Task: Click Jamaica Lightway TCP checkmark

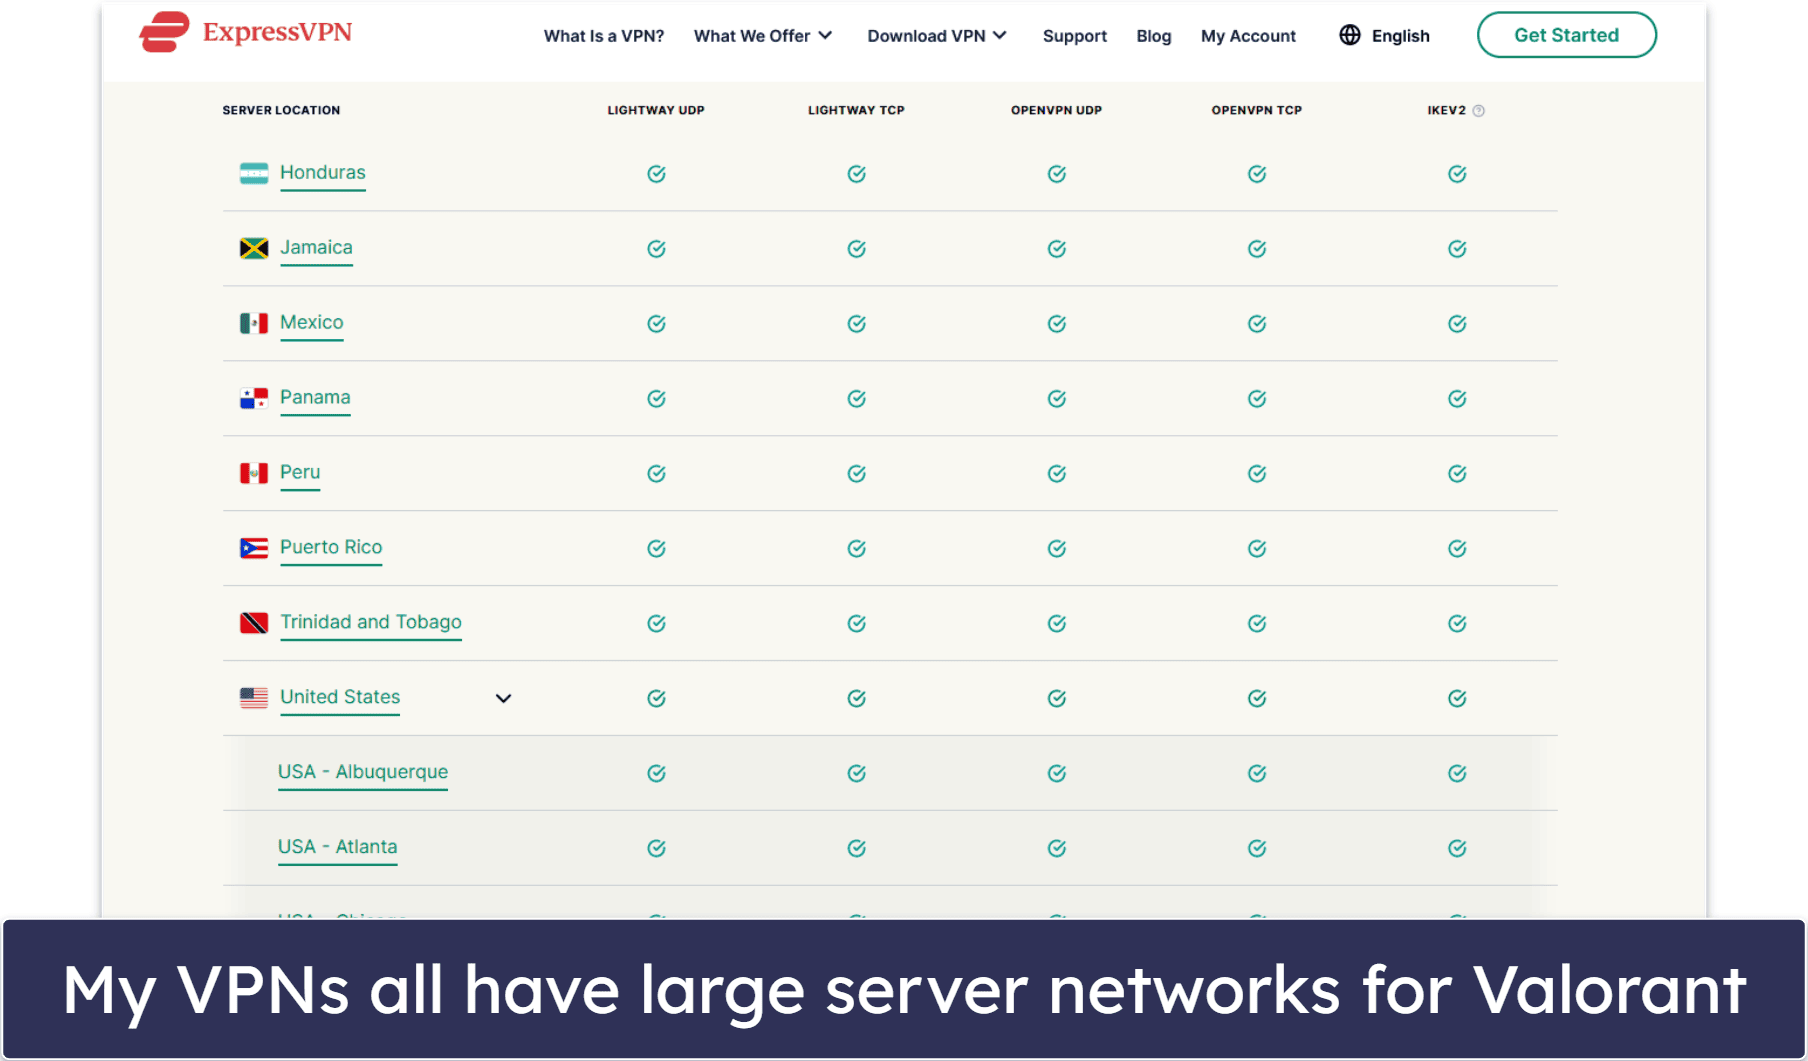Action: pos(856,249)
